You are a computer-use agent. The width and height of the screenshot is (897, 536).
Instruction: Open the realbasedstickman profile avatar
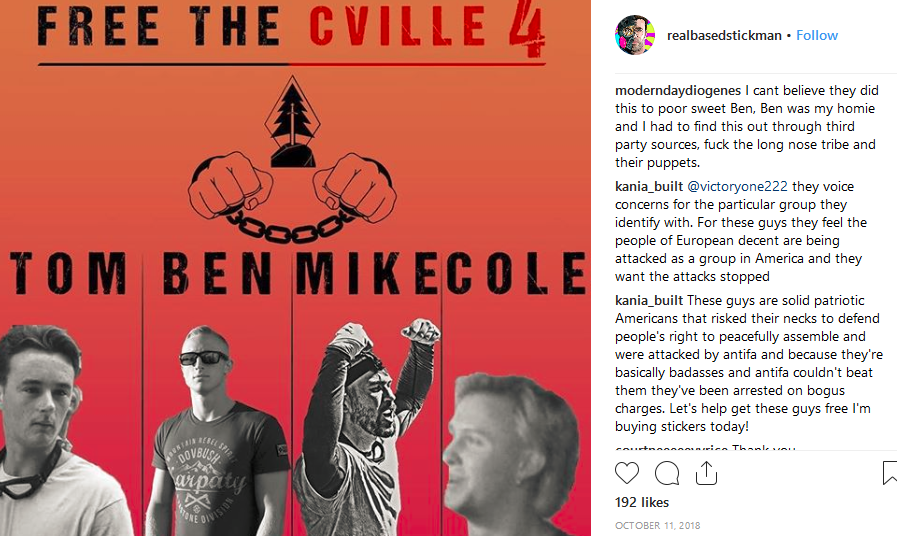pyautogui.click(x=635, y=35)
